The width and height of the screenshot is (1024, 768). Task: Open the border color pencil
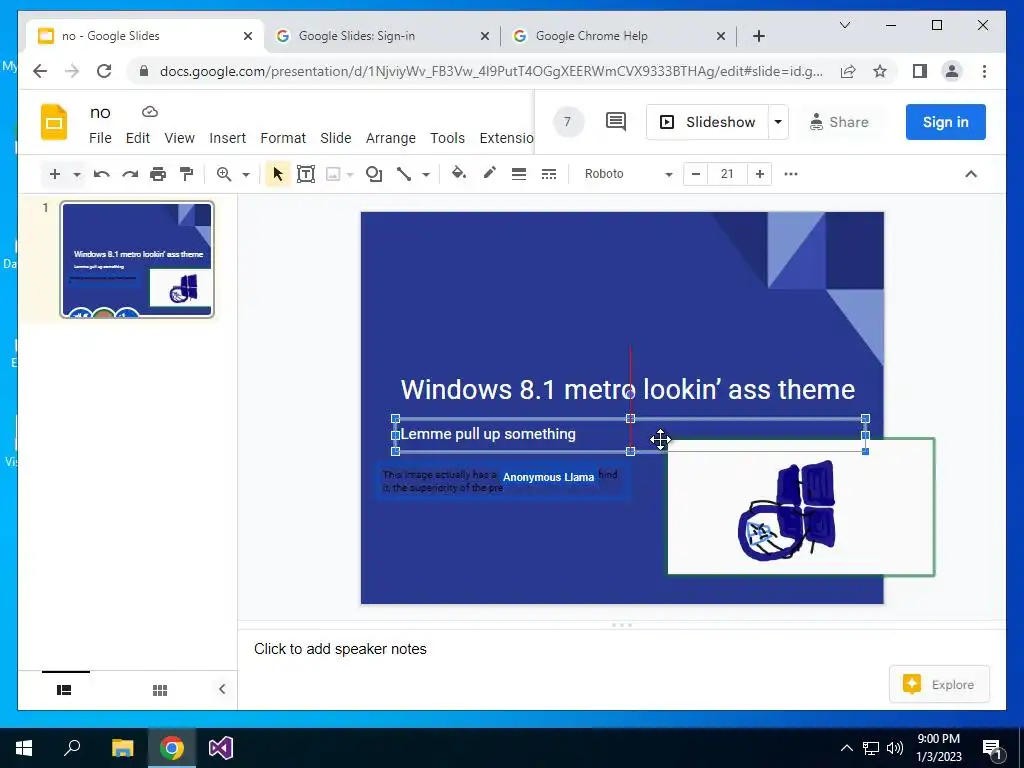pyautogui.click(x=489, y=174)
